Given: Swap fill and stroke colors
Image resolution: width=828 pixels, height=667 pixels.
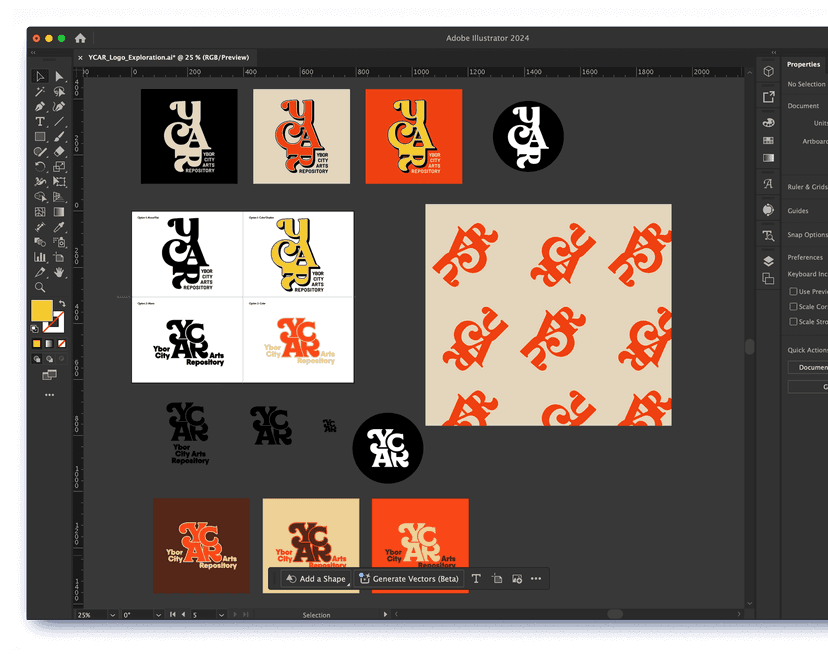Looking at the screenshot, I should 62,304.
